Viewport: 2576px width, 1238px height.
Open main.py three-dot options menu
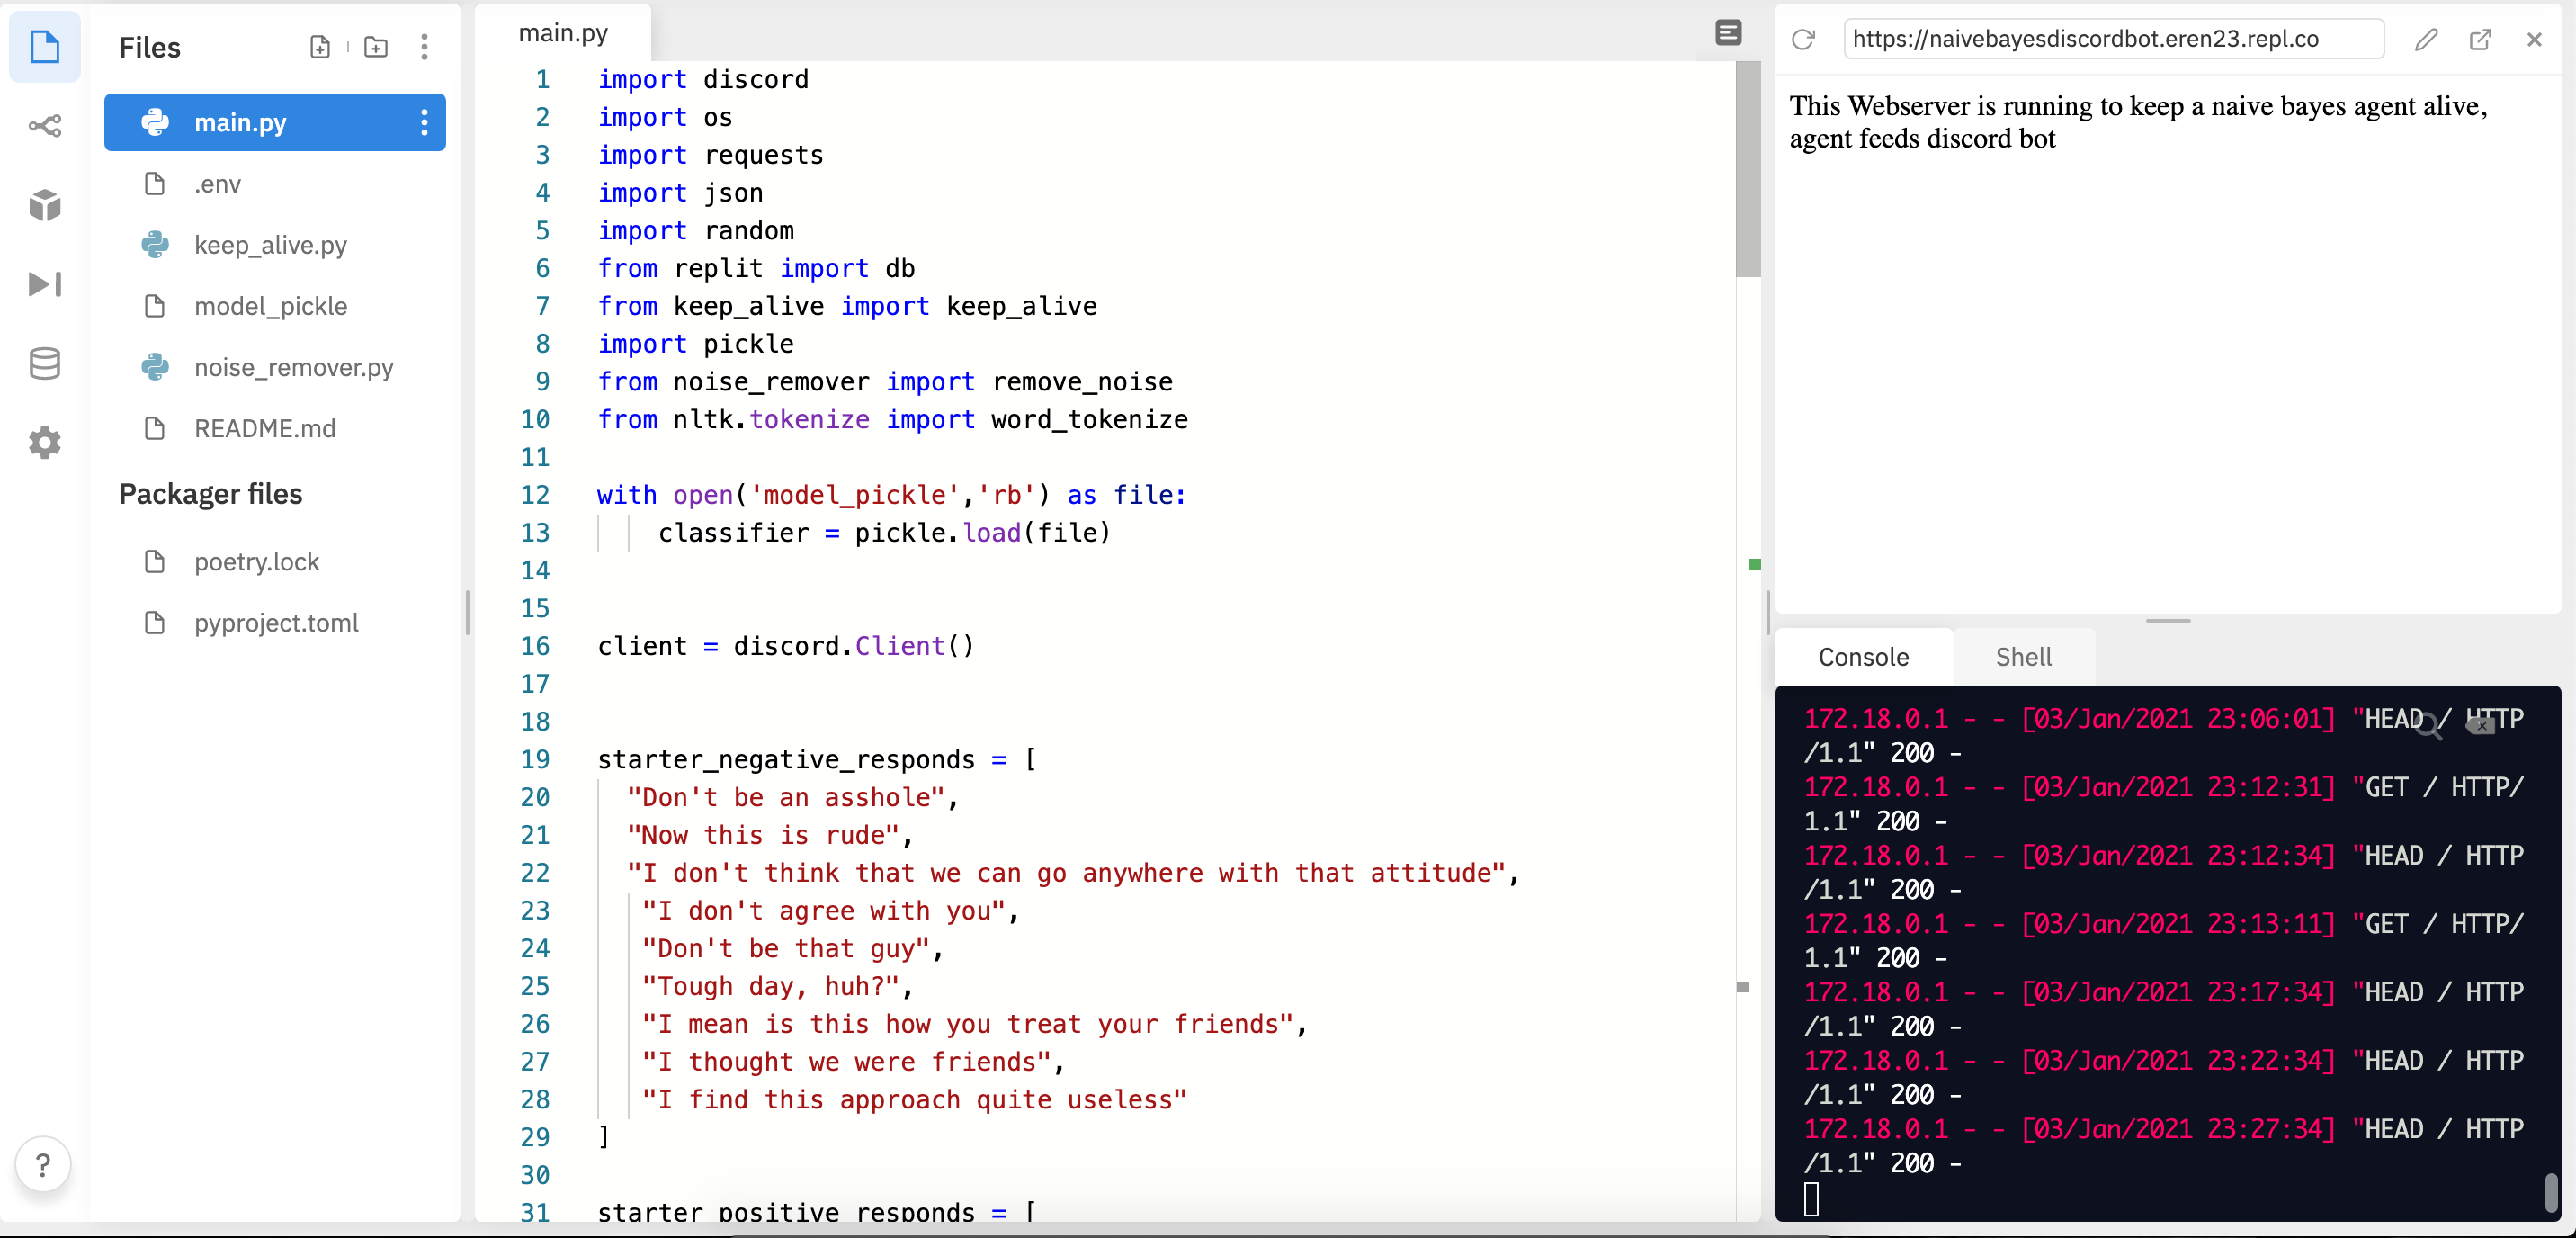pos(425,123)
